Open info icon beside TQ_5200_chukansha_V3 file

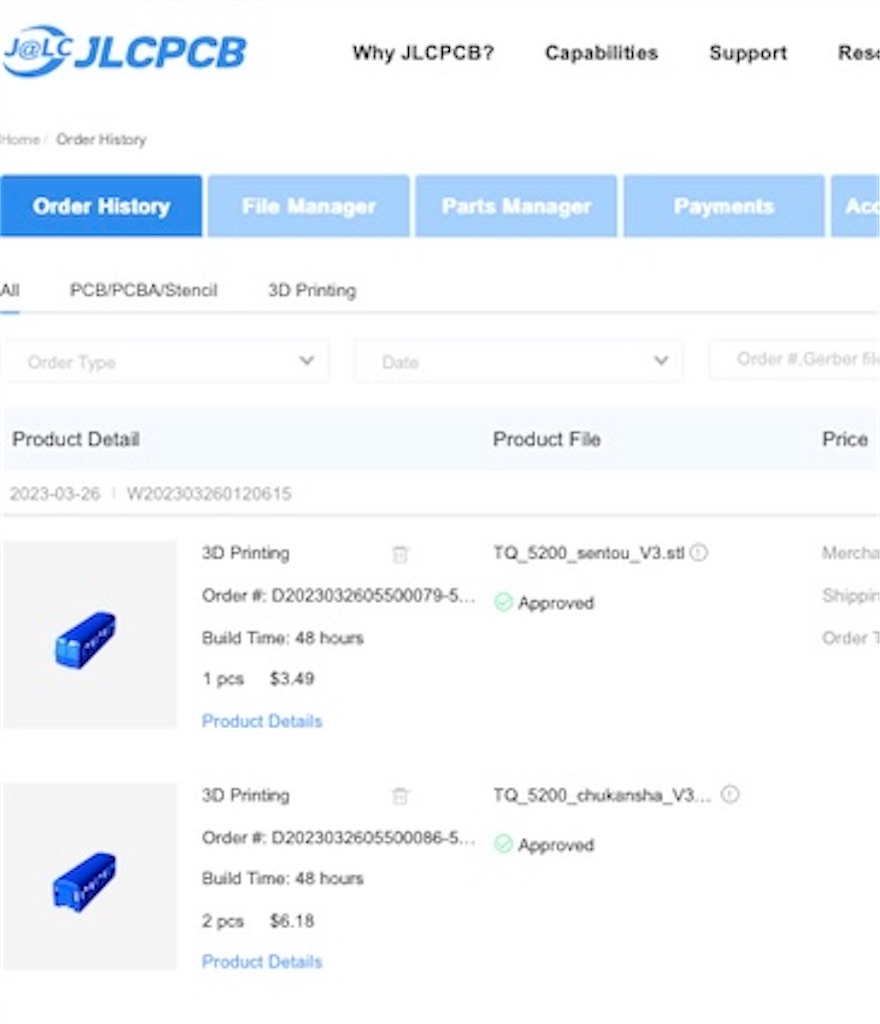[x=730, y=794]
